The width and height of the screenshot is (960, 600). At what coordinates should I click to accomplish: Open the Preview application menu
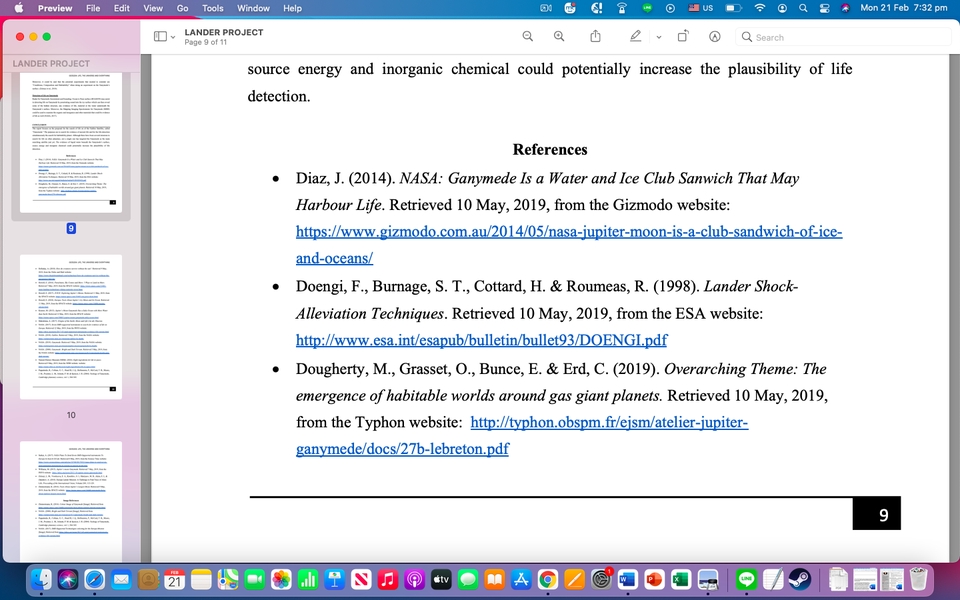coord(54,8)
